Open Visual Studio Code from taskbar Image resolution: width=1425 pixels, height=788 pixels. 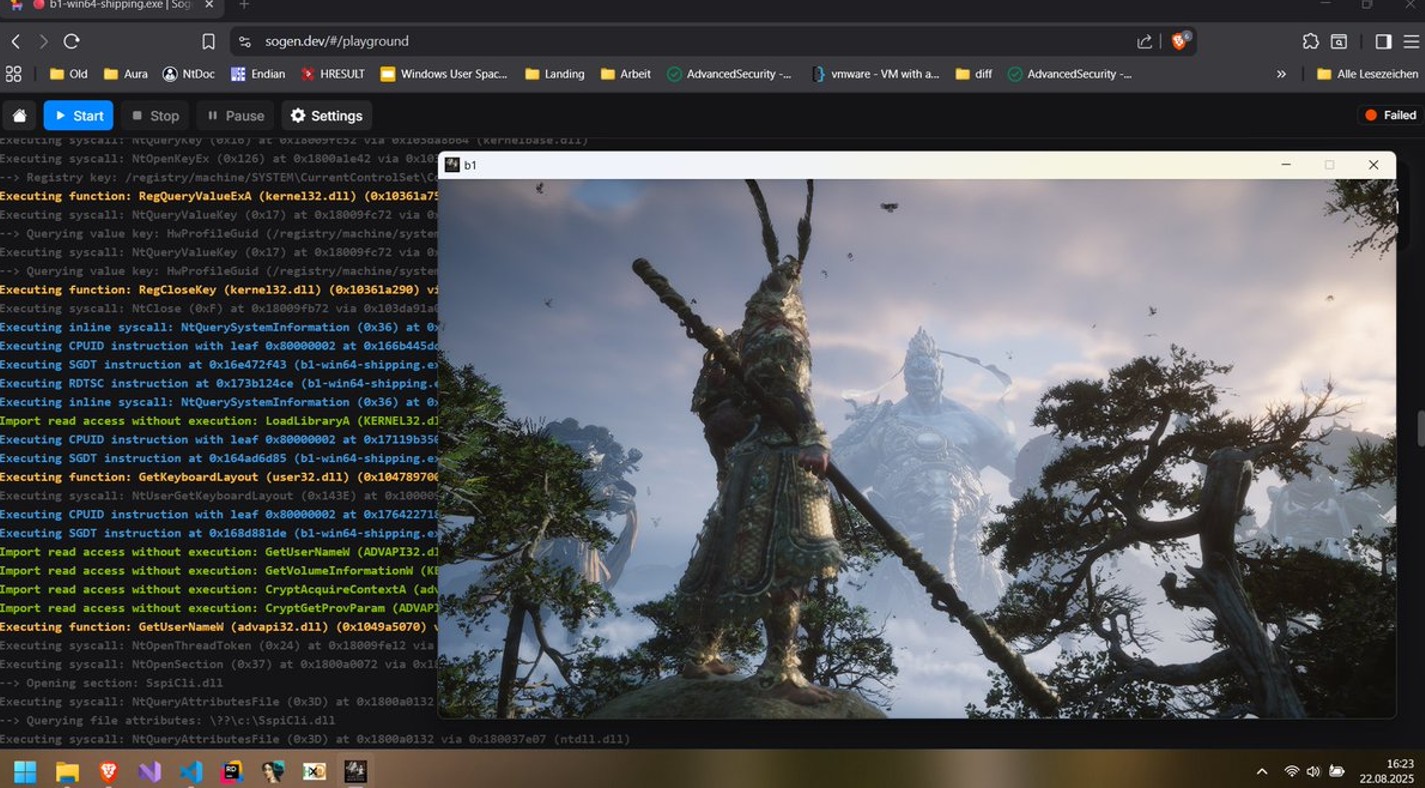(x=191, y=771)
